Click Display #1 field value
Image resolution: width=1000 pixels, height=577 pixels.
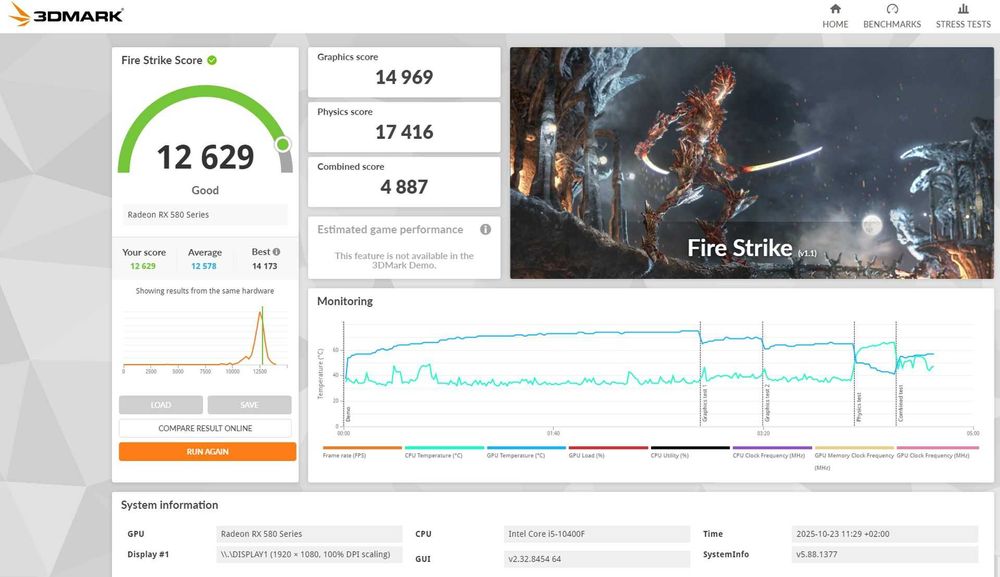309,554
